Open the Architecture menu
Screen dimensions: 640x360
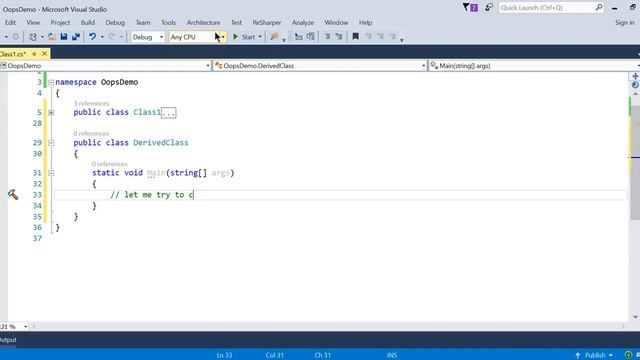203,23
